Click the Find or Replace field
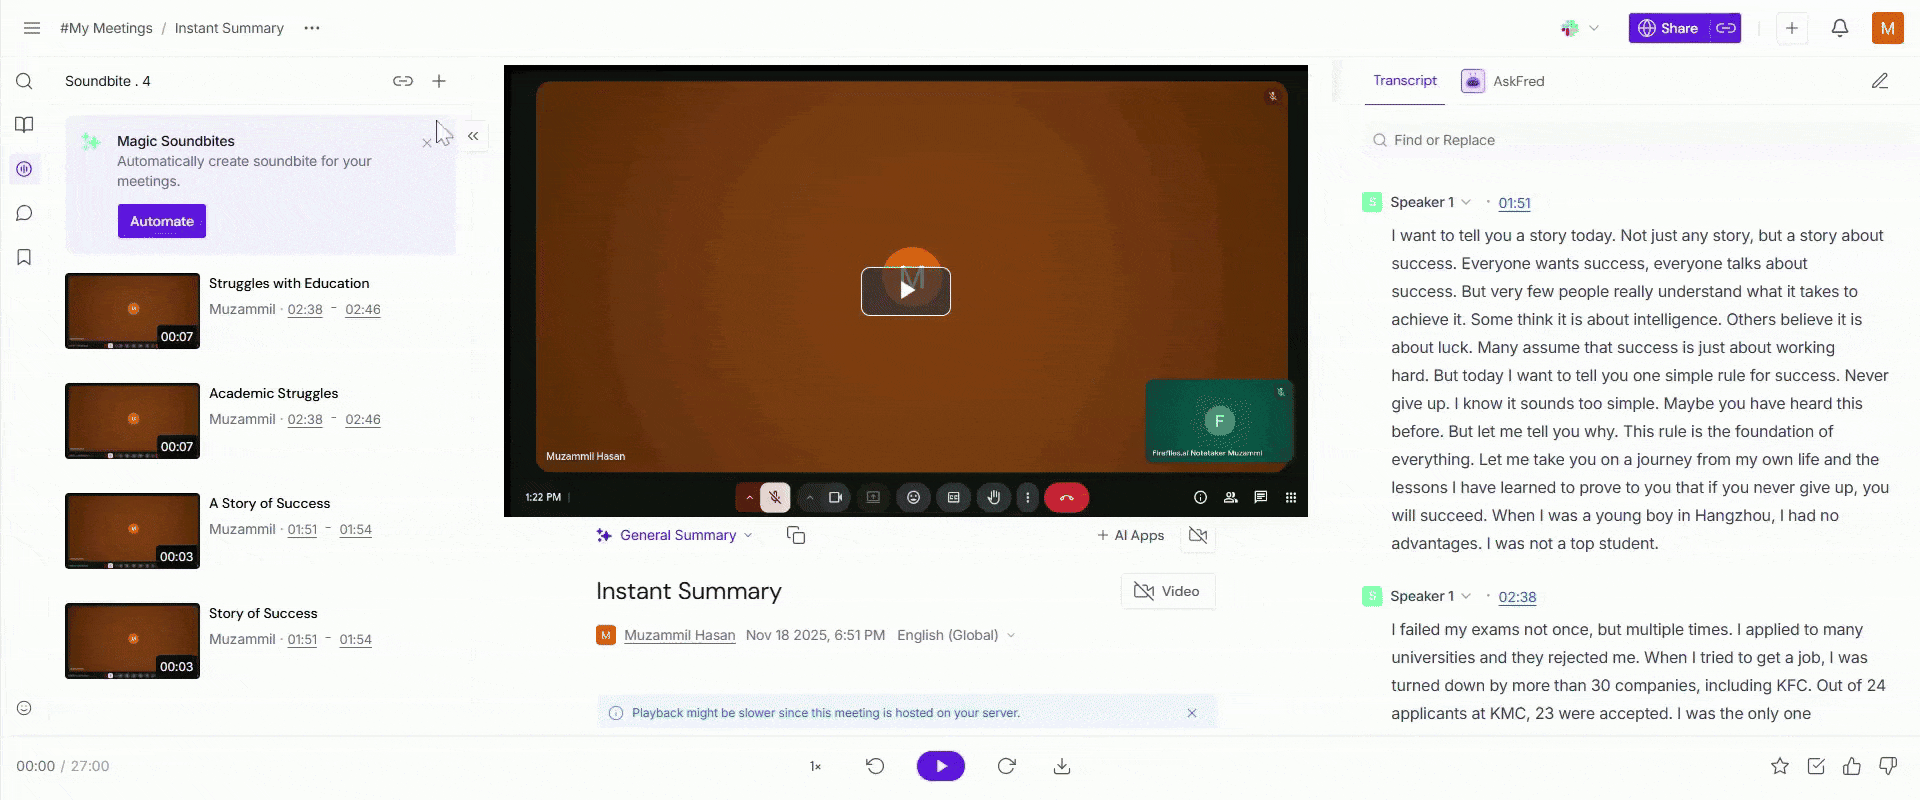The height and width of the screenshot is (800, 1920). click(1640, 140)
